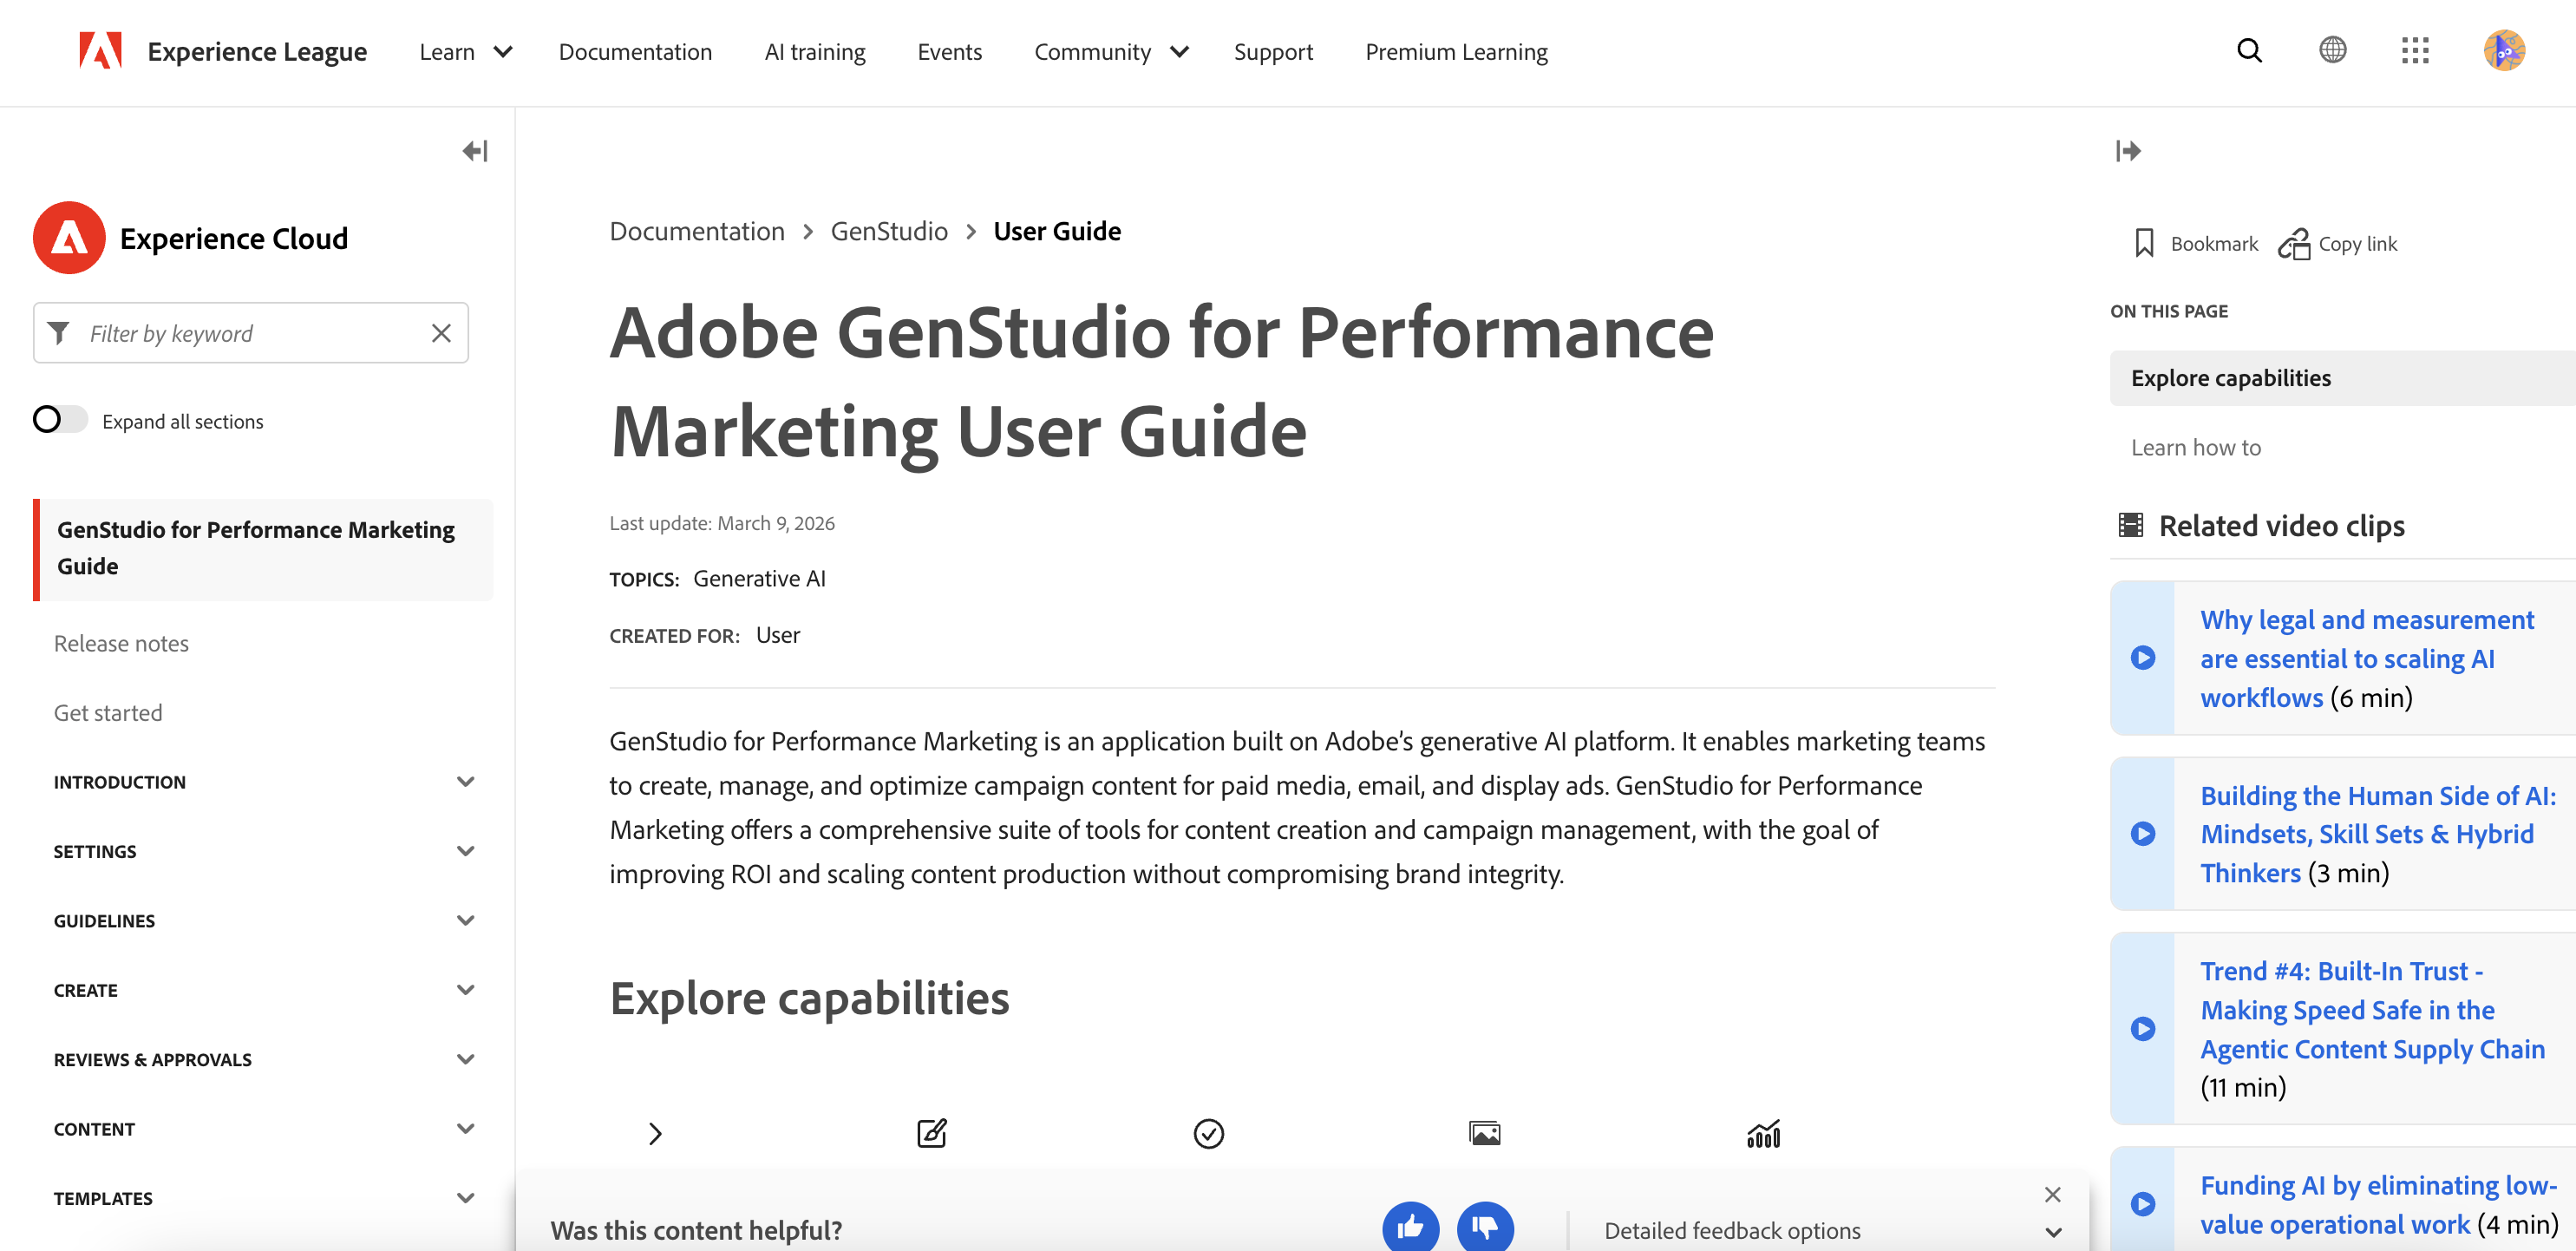Open the Support nav item
2576x1251 pixels.
click(1273, 52)
